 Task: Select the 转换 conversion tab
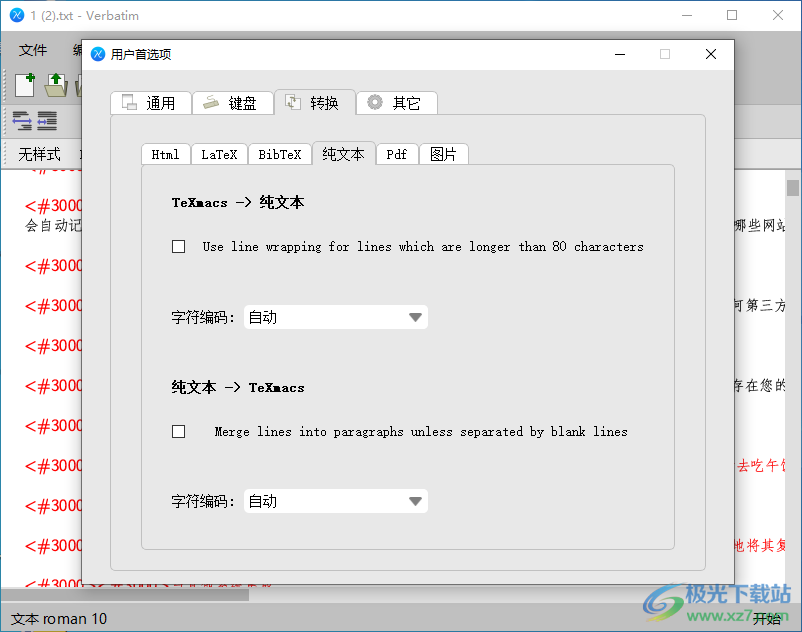click(315, 103)
